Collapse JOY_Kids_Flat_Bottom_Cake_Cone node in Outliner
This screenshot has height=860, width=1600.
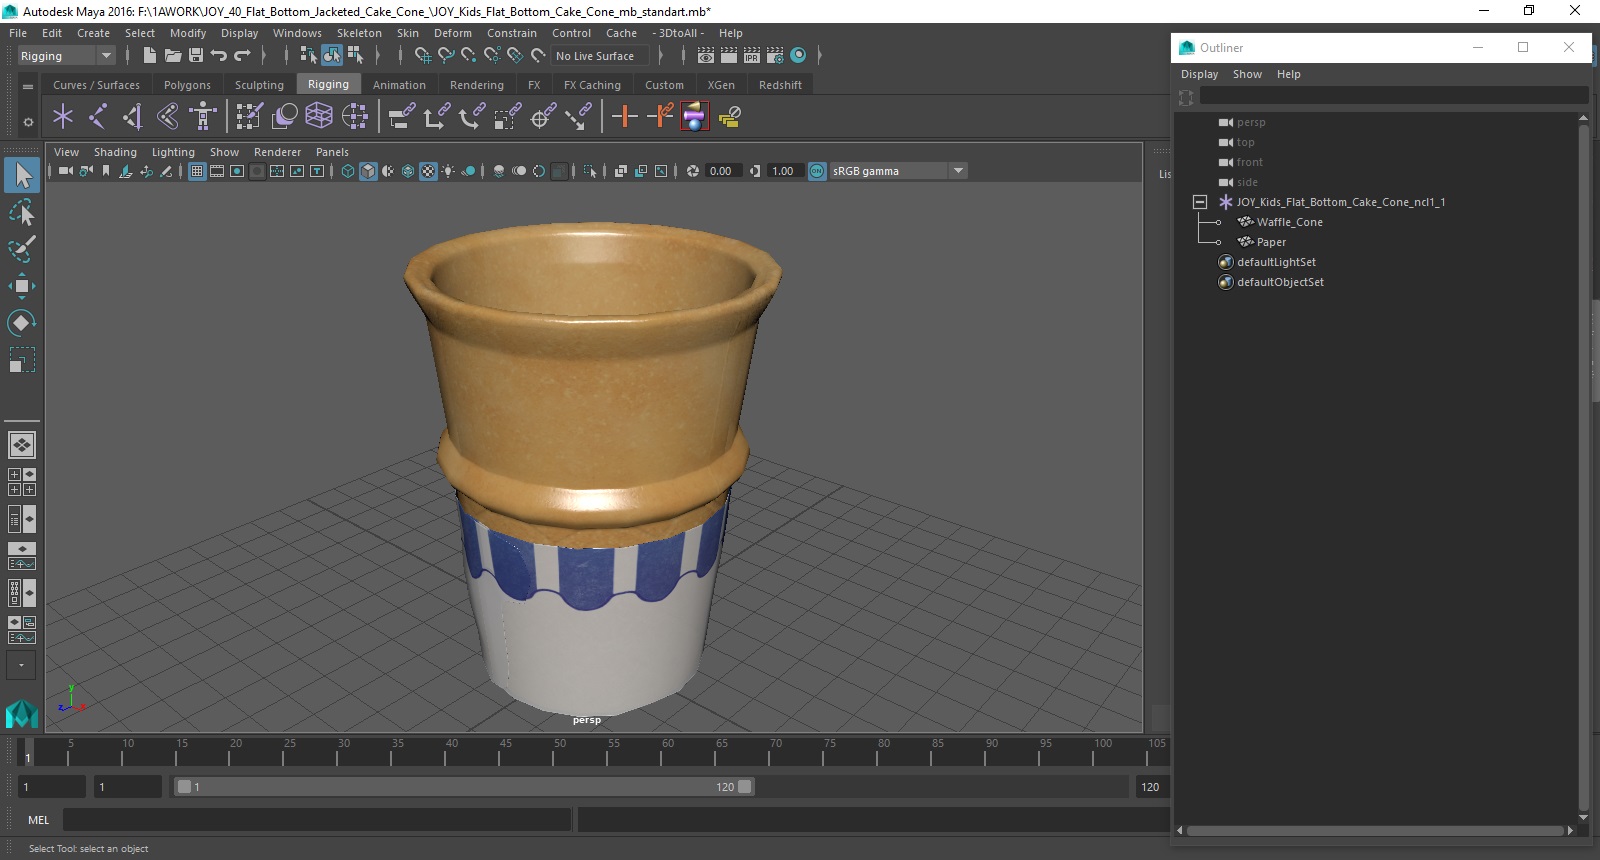pos(1200,202)
